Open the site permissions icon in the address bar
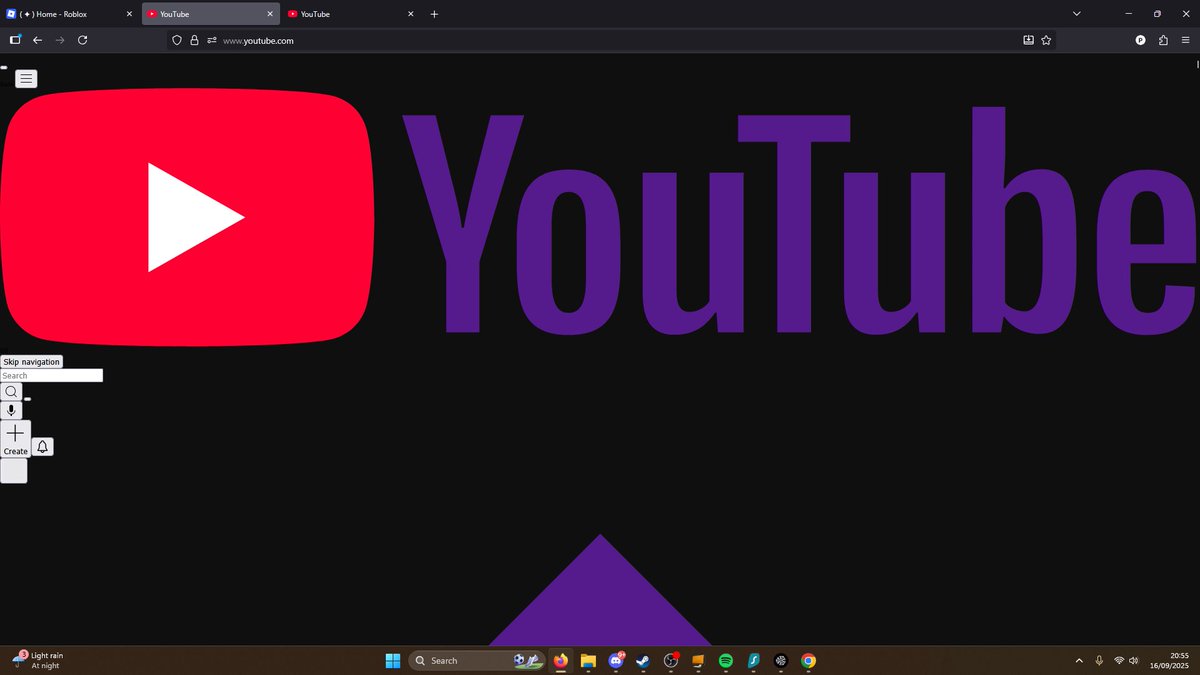The image size is (1200, 675). tap(212, 40)
